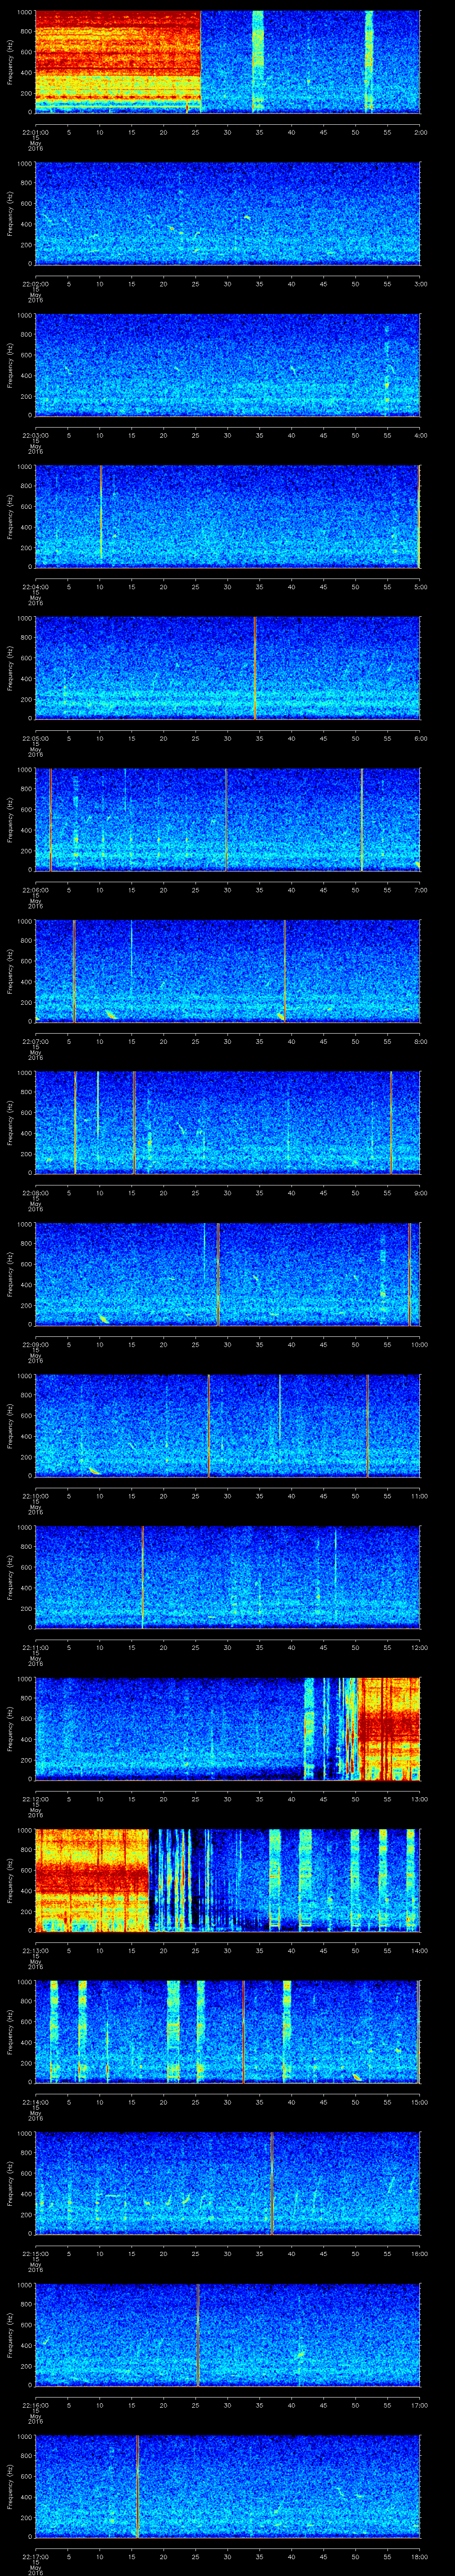Click the 22:02:00 time axis label
The image size is (455, 2576).
pyautogui.click(x=35, y=284)
